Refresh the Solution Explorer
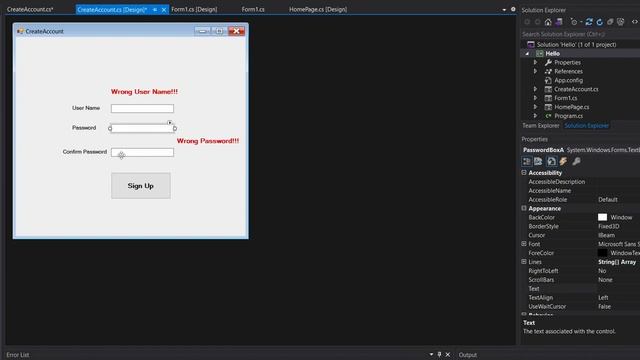 pos(599,22)
